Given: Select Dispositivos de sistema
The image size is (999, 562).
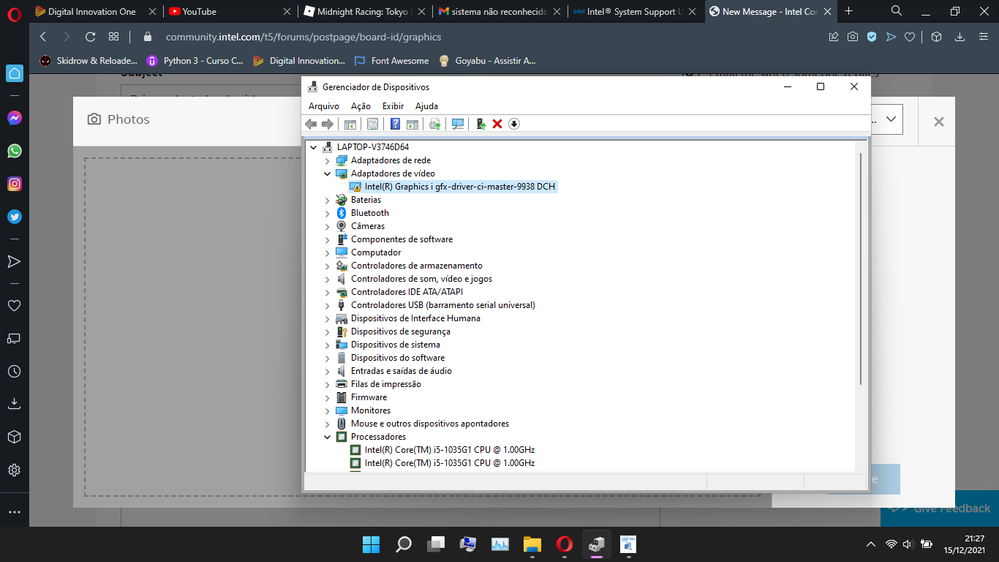Looking at the screenshot, I should coord(395,345).
